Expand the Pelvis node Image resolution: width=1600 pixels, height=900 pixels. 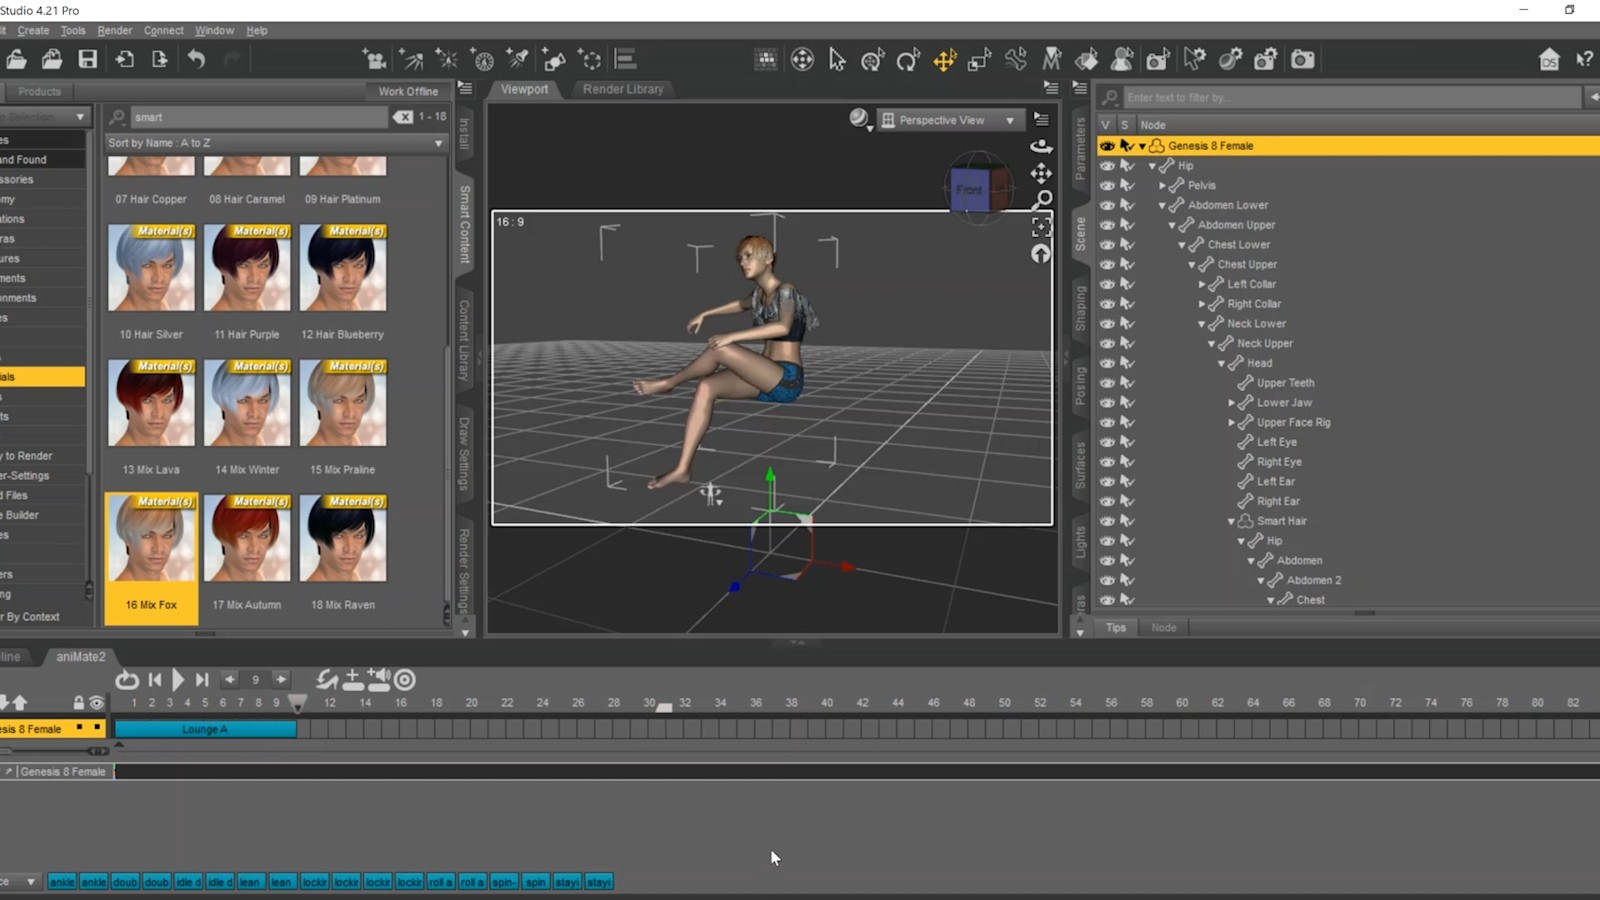click(1162, 185)
